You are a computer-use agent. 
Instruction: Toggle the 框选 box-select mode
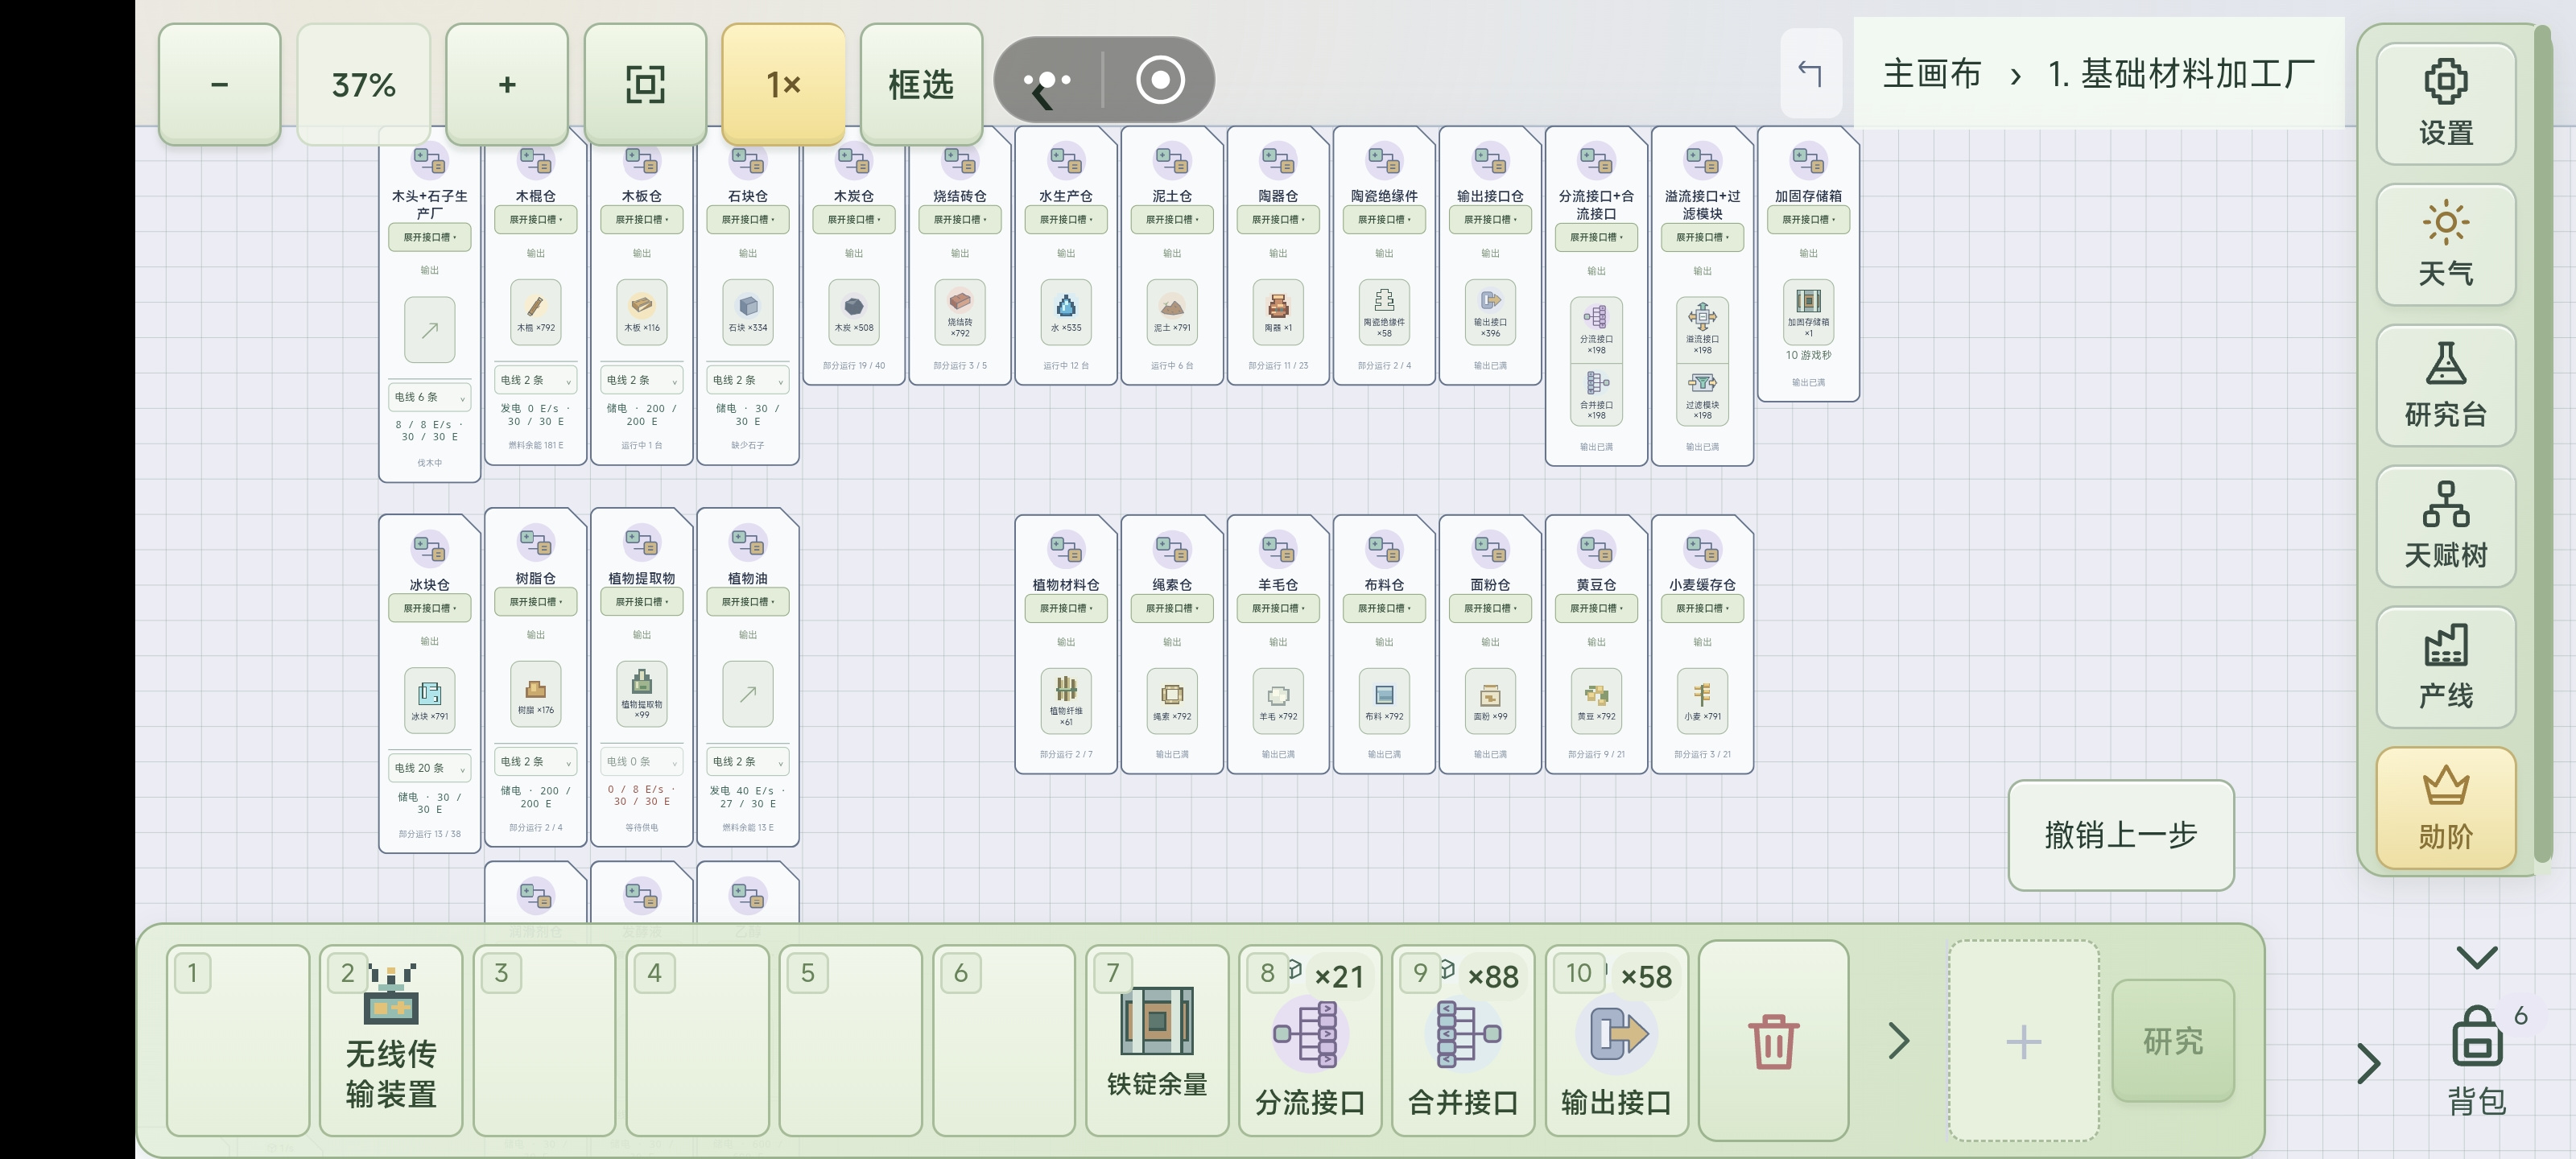coord(921,84)
